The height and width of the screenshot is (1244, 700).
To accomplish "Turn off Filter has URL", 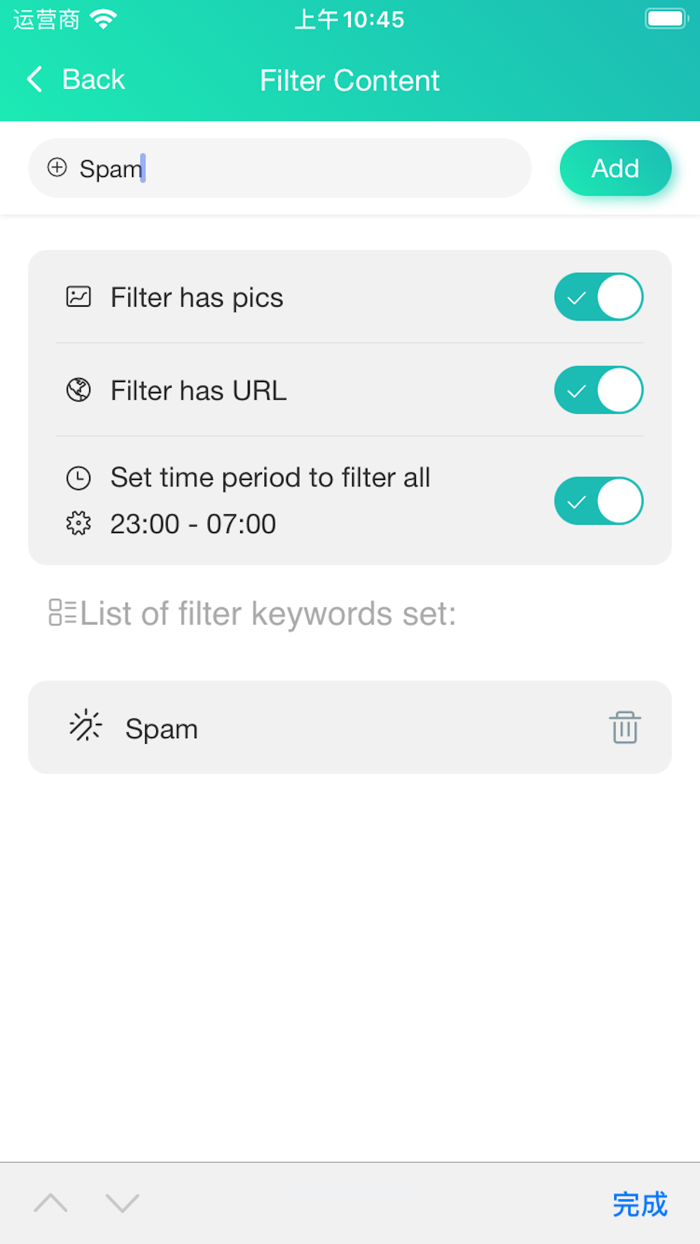I will [x=598, y=390].
